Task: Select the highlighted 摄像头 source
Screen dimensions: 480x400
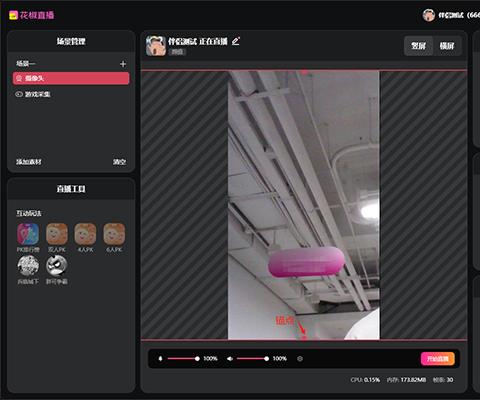Action: pos(71,78)
